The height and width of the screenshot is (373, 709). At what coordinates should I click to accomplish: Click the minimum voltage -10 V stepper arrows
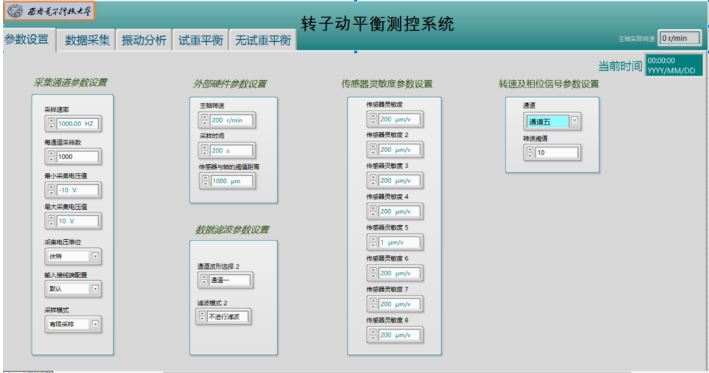[x=51, y=190]
